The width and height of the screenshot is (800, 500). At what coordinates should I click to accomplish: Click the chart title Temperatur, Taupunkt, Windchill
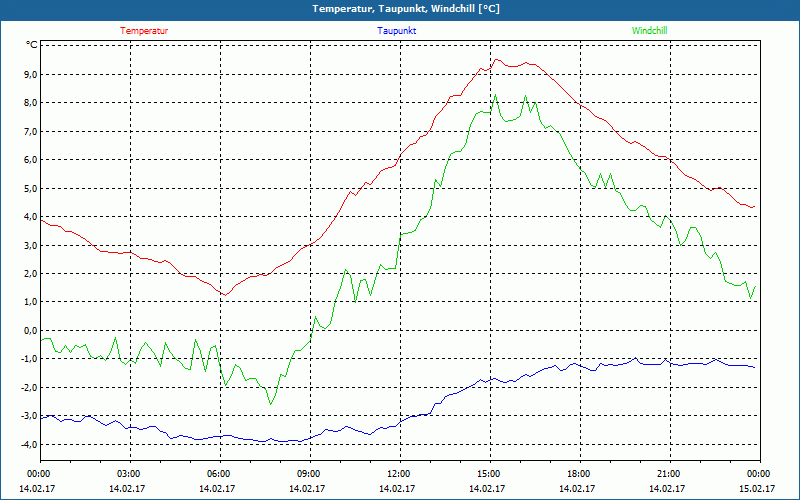(x=406, y=9)
